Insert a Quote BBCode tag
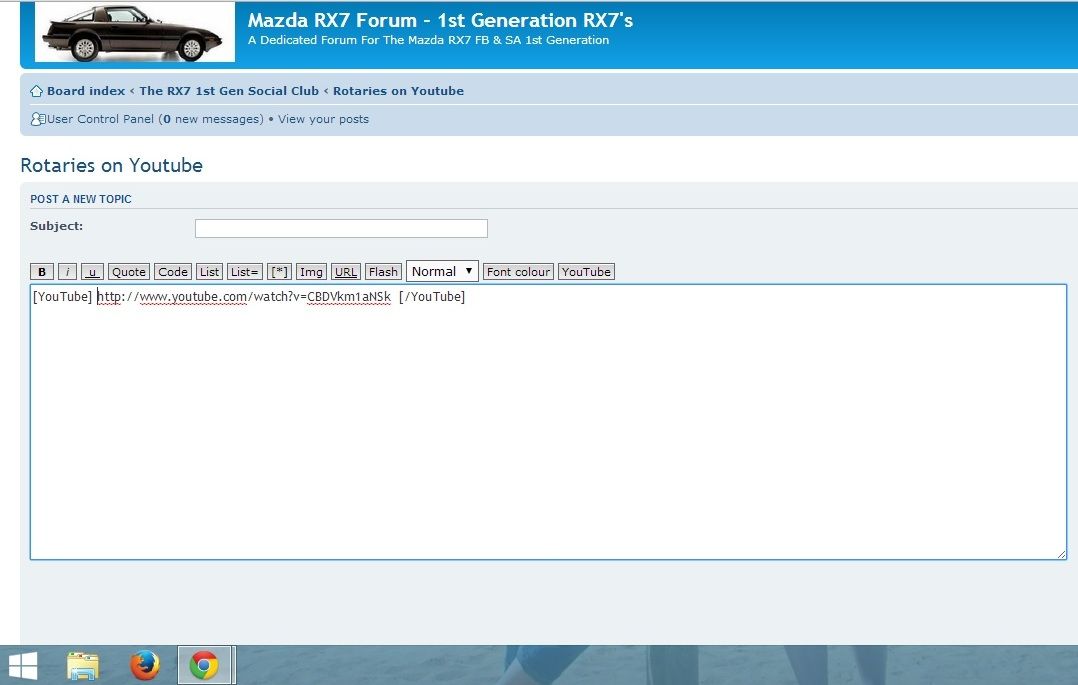Viewport: 1078px width, 685px height. [129, 272]
